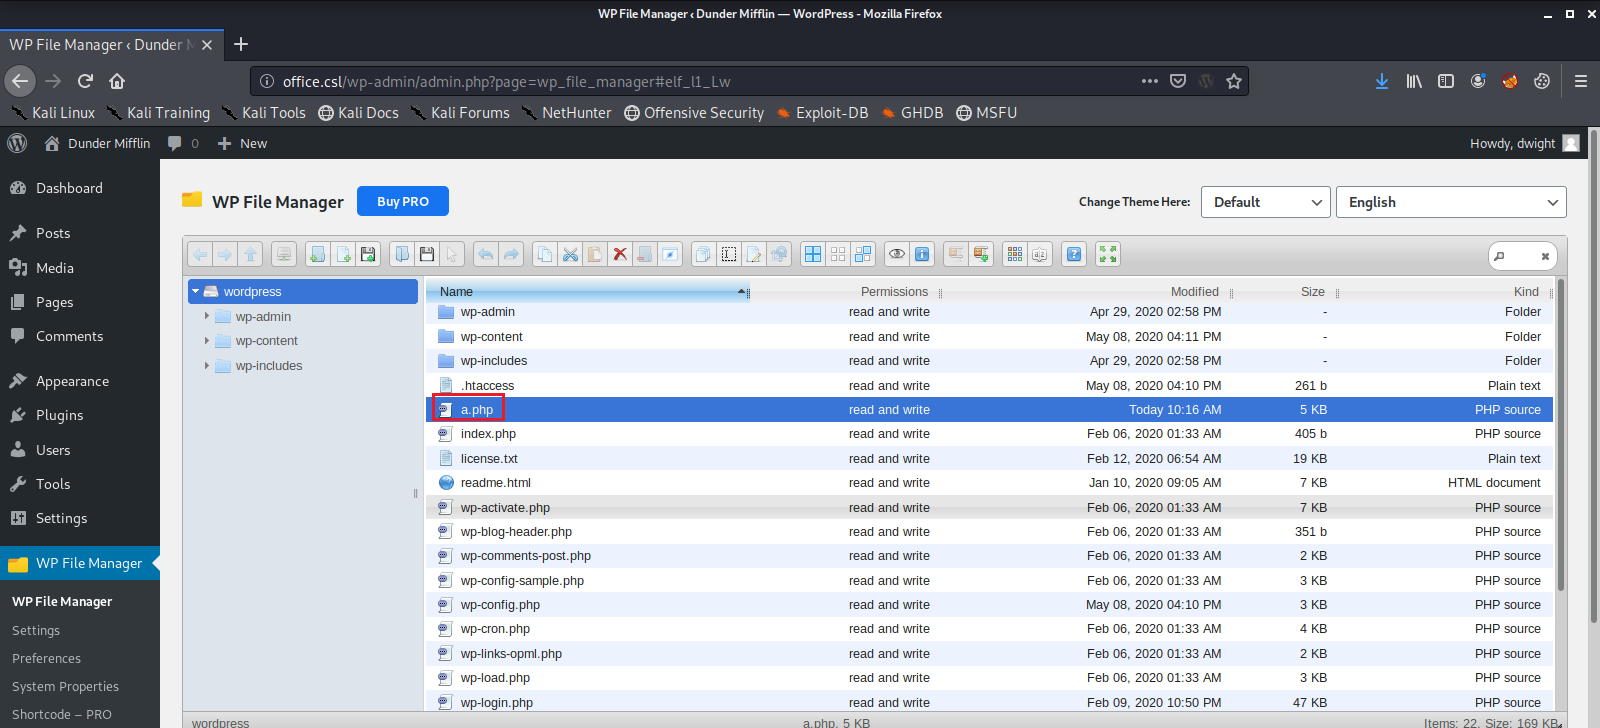Open Preferences submenu link
Screen dimensions: 1600x728
click(x=46, y=658)
